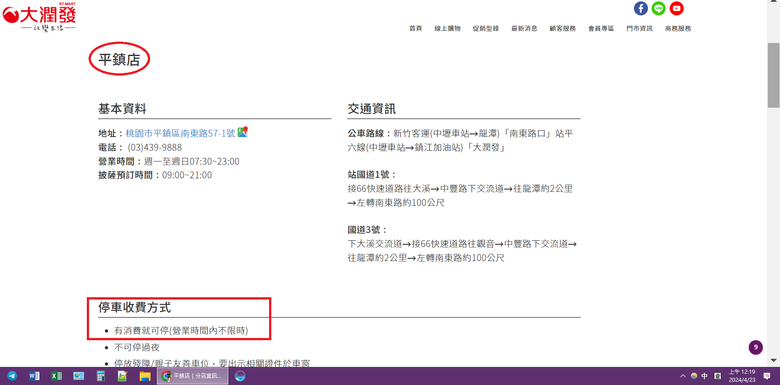Viewport: 780px width, 385px height.
Task: Open the notepad-with-pencil taskbar icon
Action: (122, 376)
